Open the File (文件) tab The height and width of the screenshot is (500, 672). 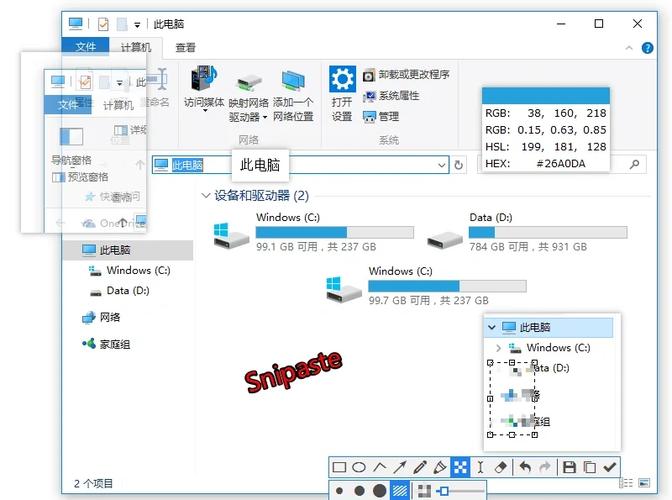[x=85, y=47]
